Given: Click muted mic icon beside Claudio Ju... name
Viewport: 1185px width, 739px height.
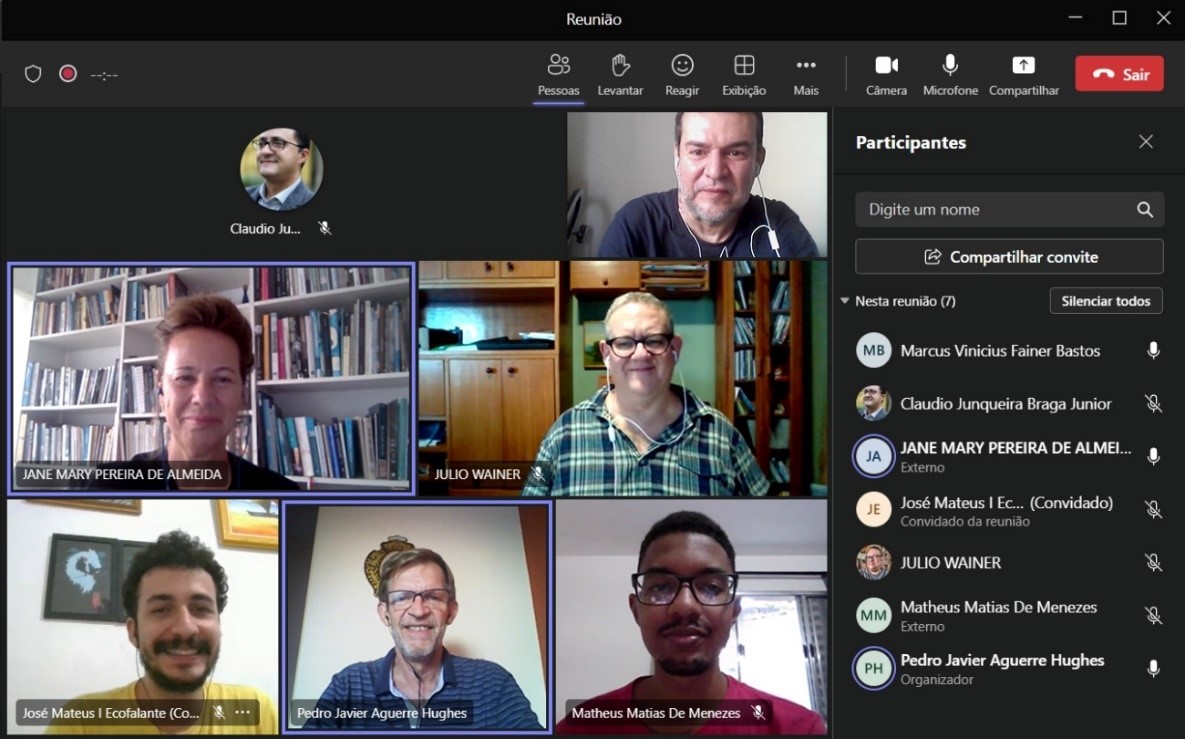Looking at the screenshot, I should click(x=324, y=228).
